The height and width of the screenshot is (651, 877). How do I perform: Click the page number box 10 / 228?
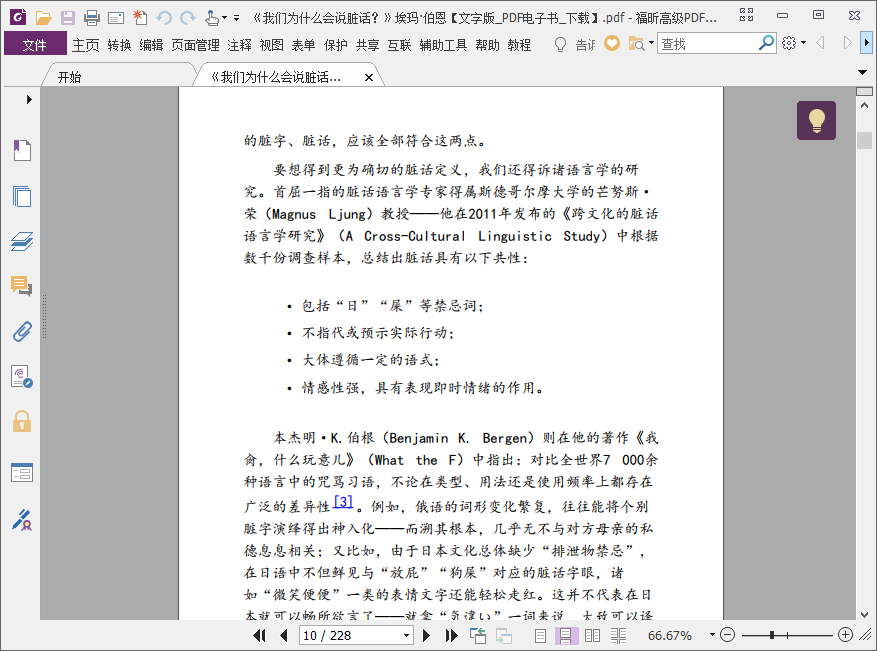[350, 635]
